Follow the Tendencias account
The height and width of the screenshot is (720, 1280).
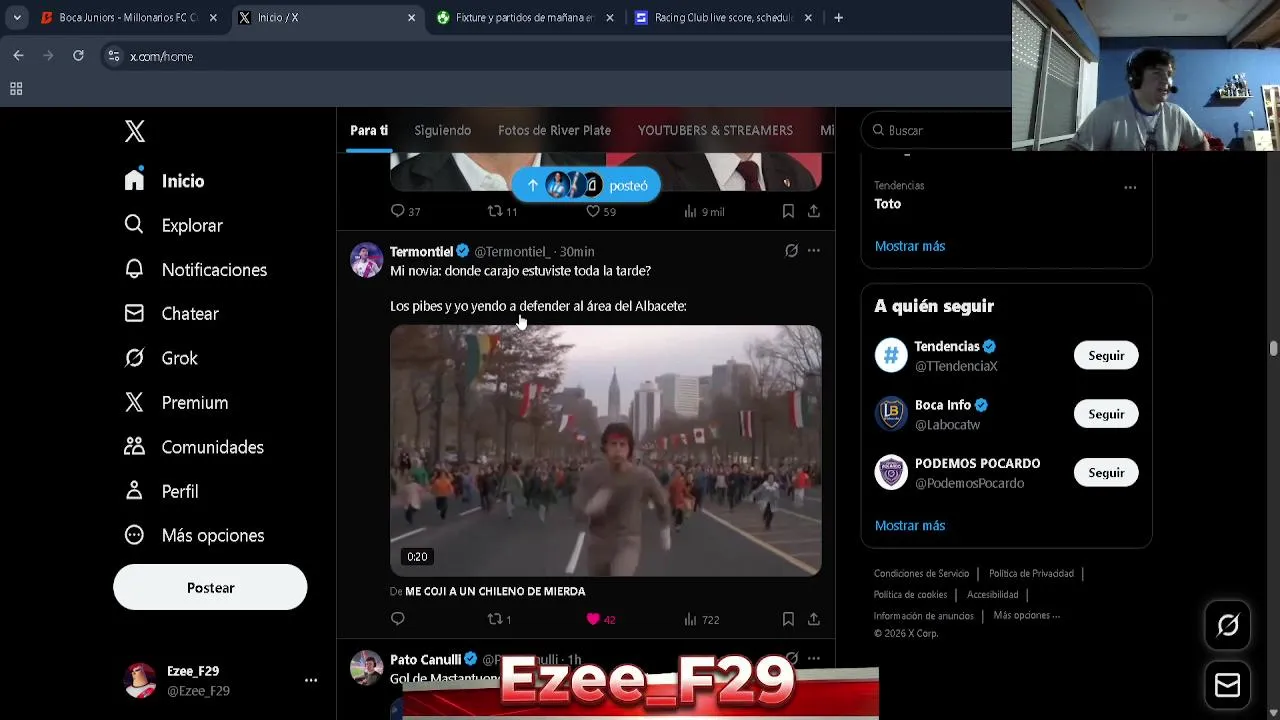[x=1106, y=355]
